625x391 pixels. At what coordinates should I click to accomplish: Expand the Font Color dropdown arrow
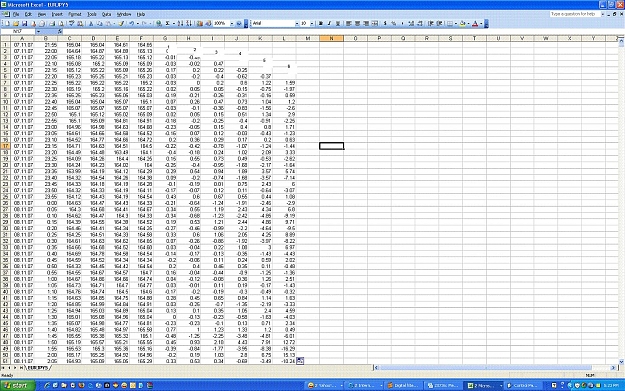[x=481, y=24]
